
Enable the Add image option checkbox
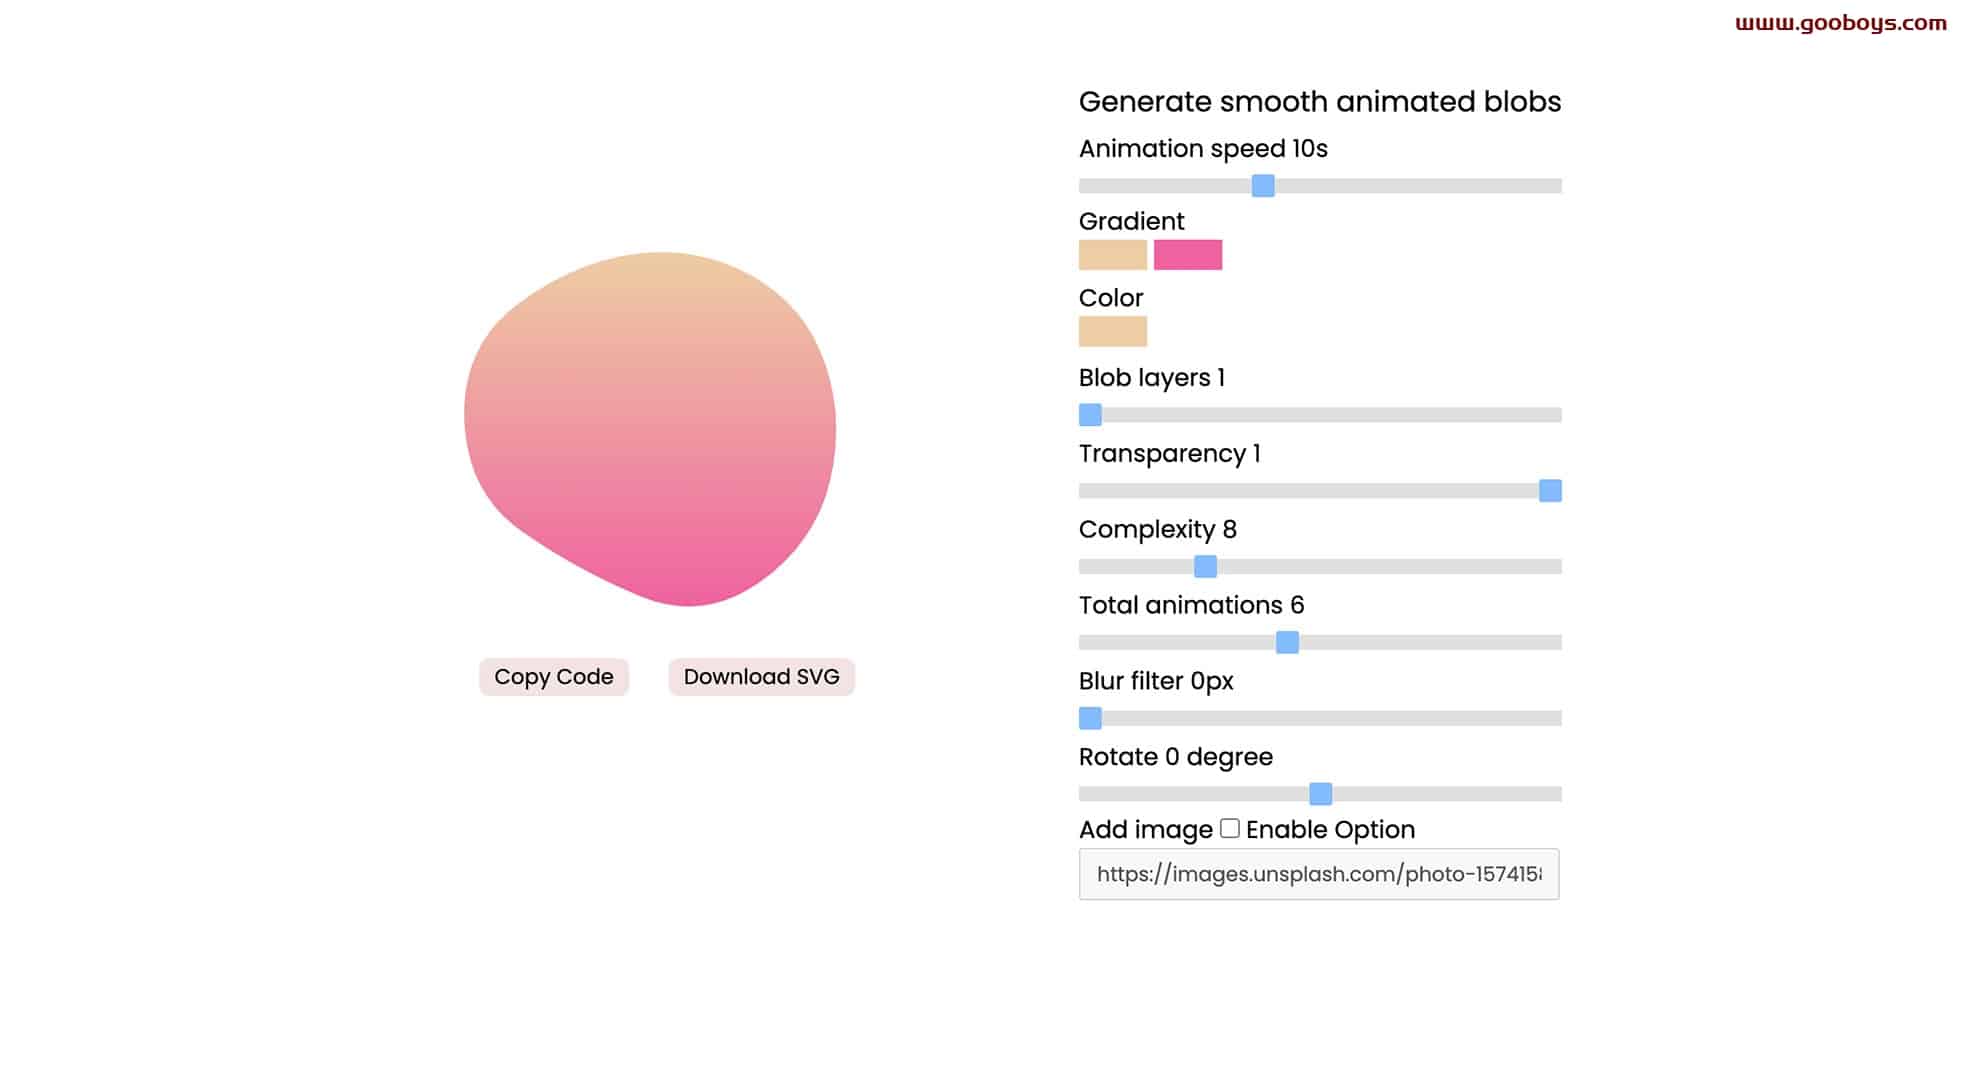click(1230, 828)
